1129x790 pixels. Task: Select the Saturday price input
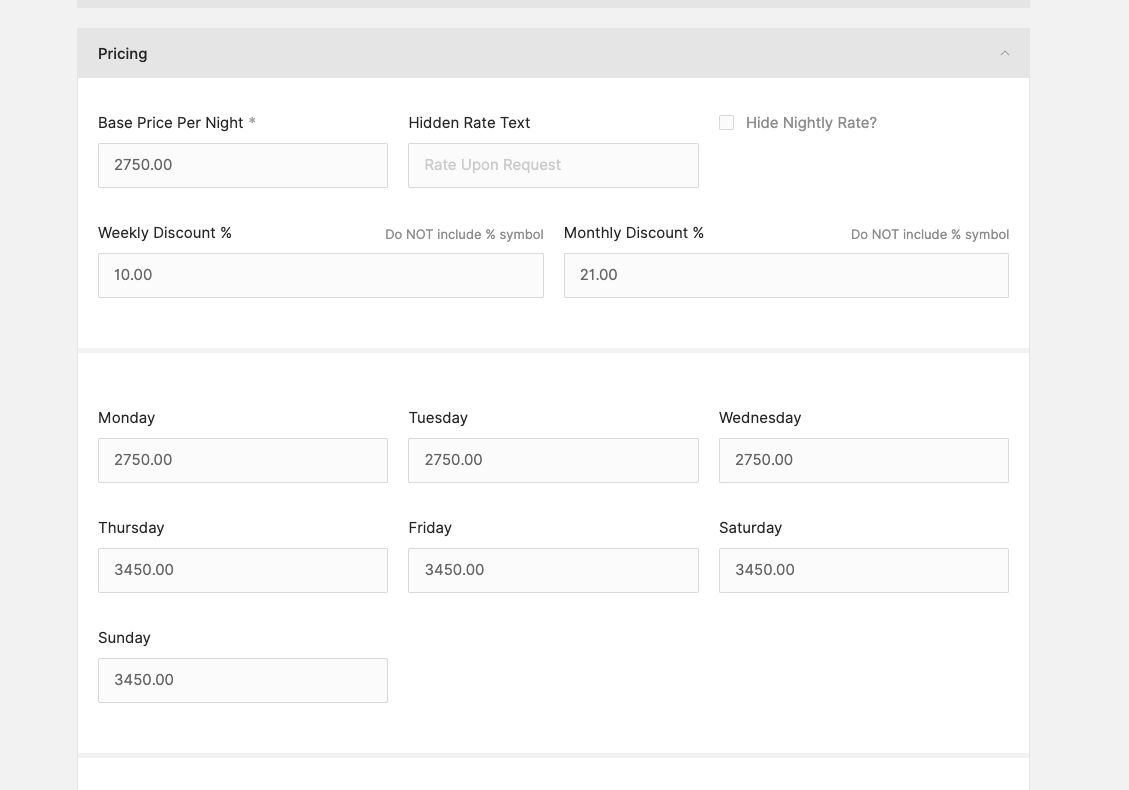click(x=863, y=570)
